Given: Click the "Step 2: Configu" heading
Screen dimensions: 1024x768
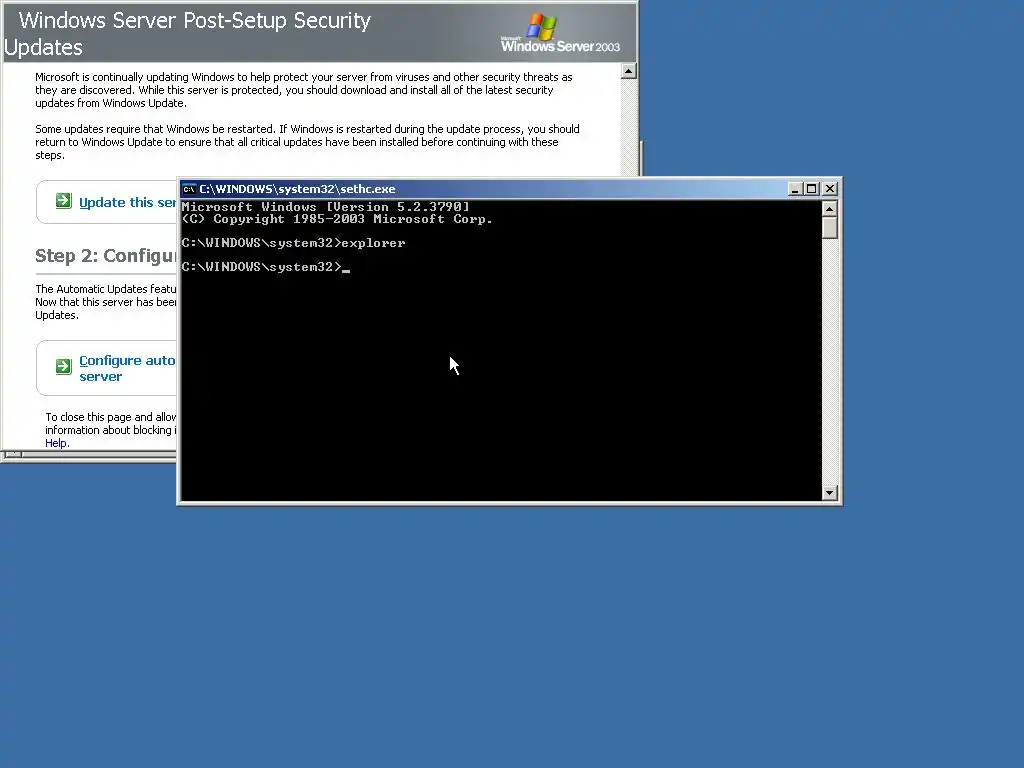Looking at the screenshot, I should coord(106,255).
